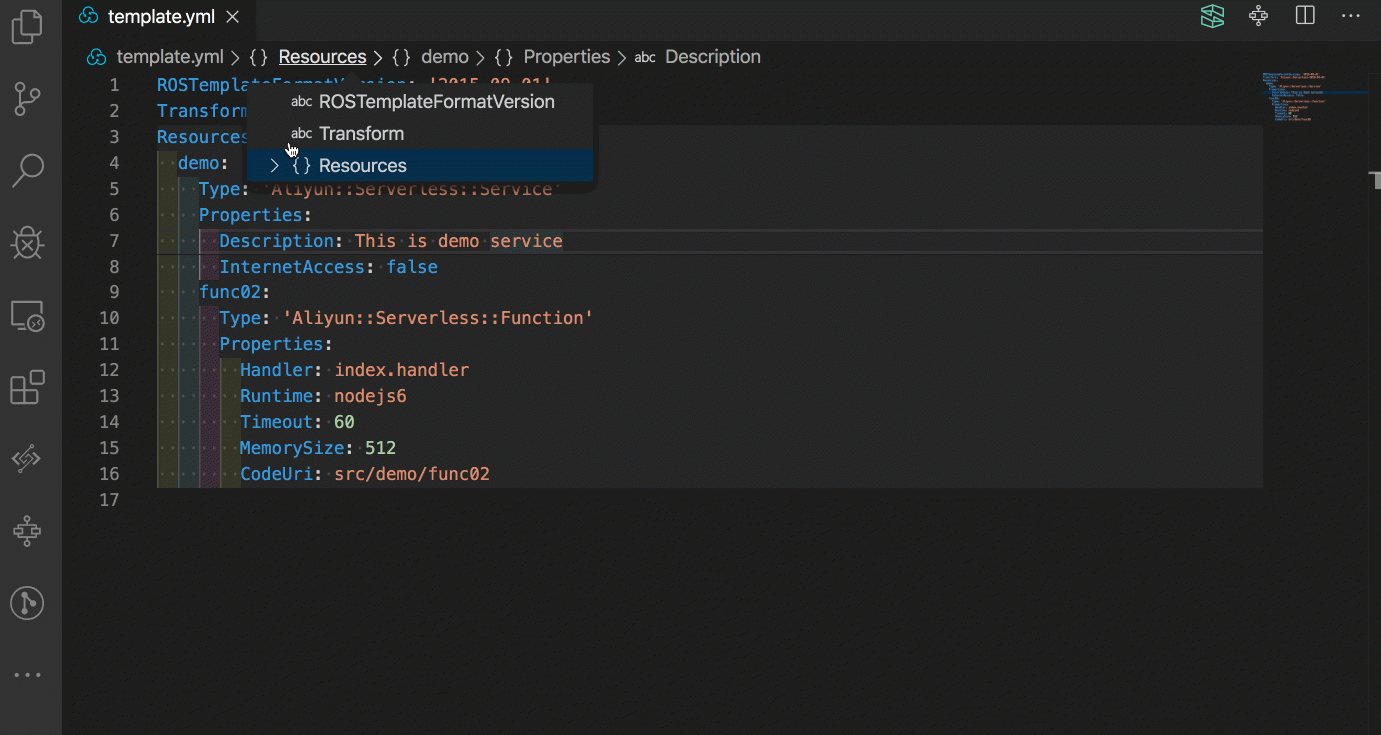Click Resources in the breadcrumb
The image size is (1381, 735).
click(322, 57)
